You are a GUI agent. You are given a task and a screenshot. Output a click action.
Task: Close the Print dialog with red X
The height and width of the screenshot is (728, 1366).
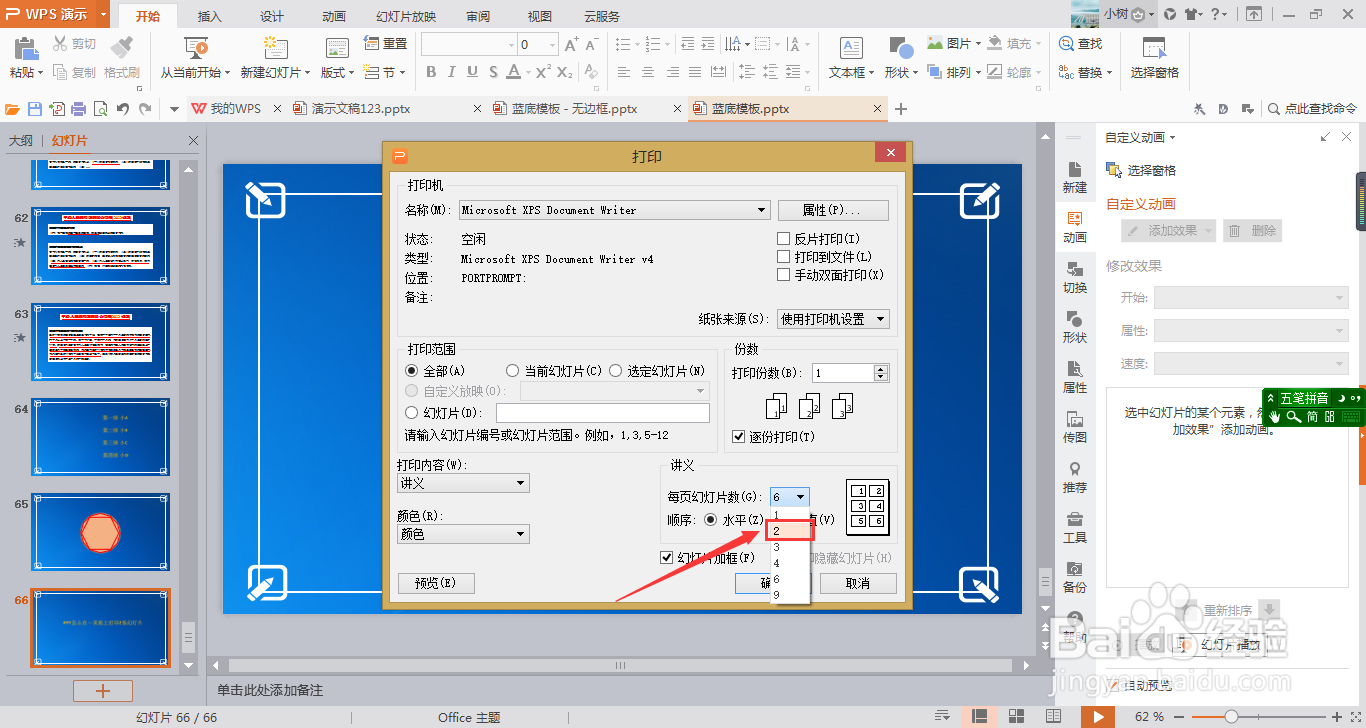click(890, 152)
